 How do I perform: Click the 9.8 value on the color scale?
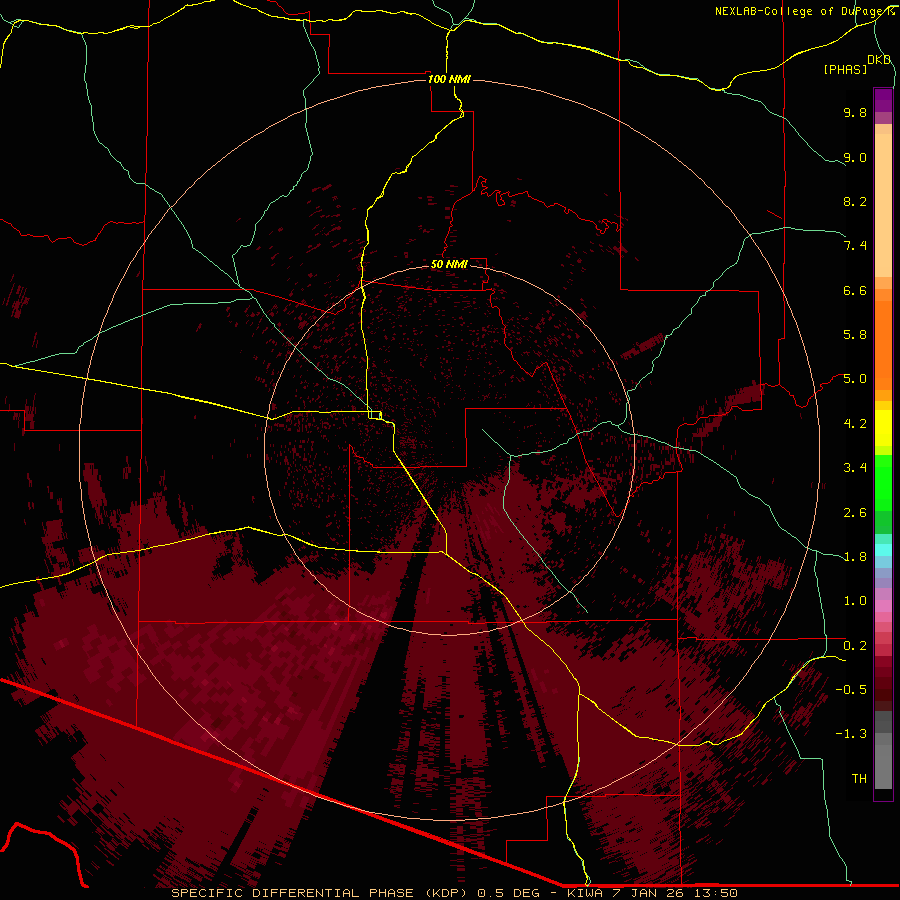[855, 112]
